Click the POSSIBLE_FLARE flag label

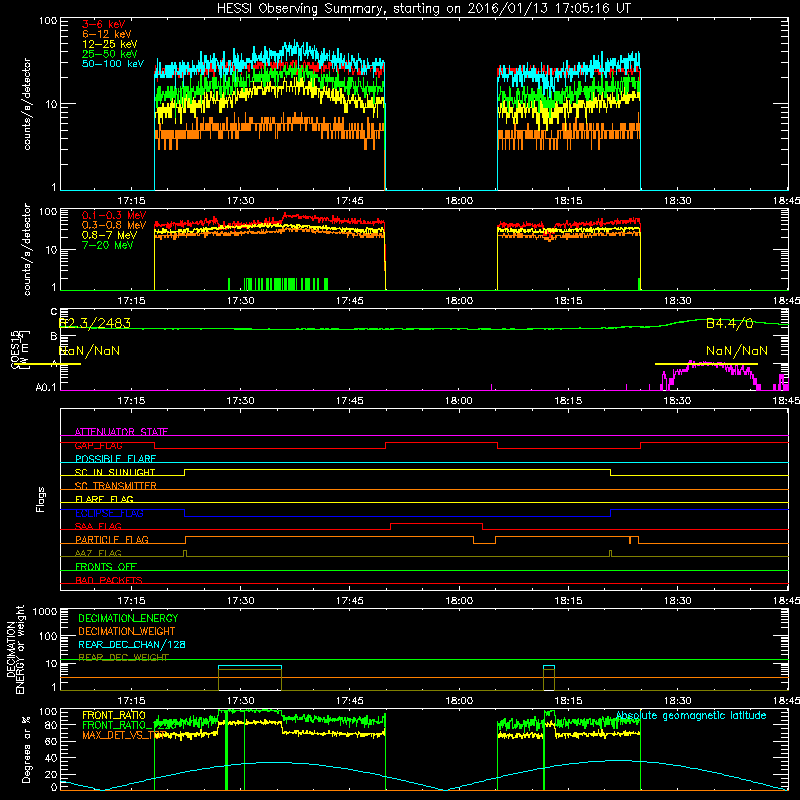pyautogui.click(x=115, y=459)
